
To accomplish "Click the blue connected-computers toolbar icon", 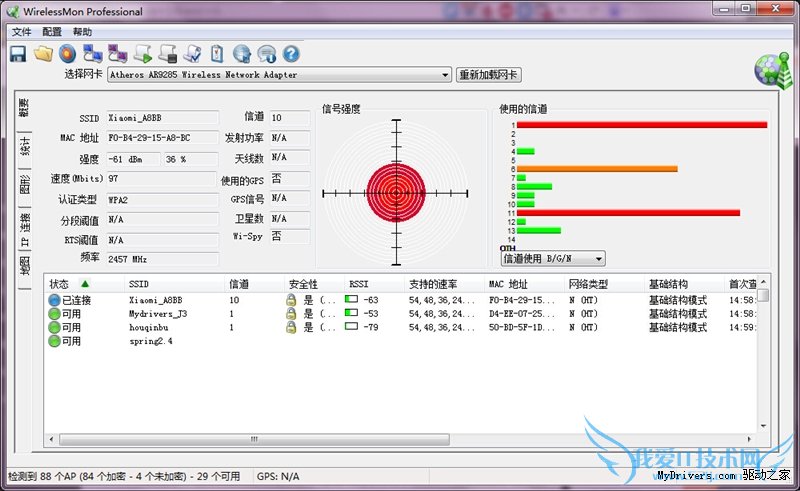I will [x=93, y=54].
